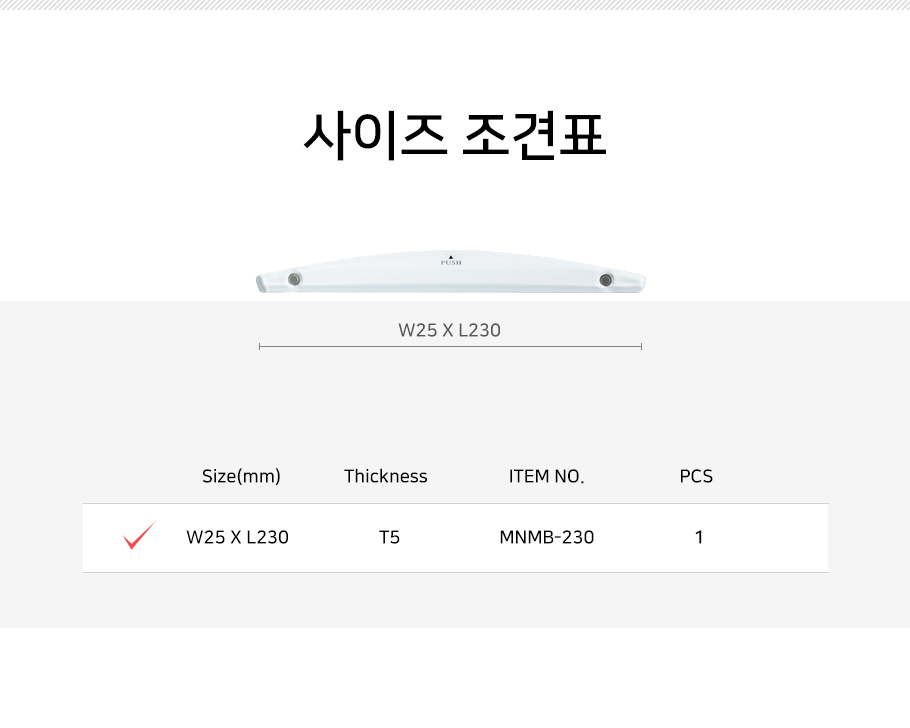
Task: Click the right screw on the bar
Action: [x=606, y=279]
